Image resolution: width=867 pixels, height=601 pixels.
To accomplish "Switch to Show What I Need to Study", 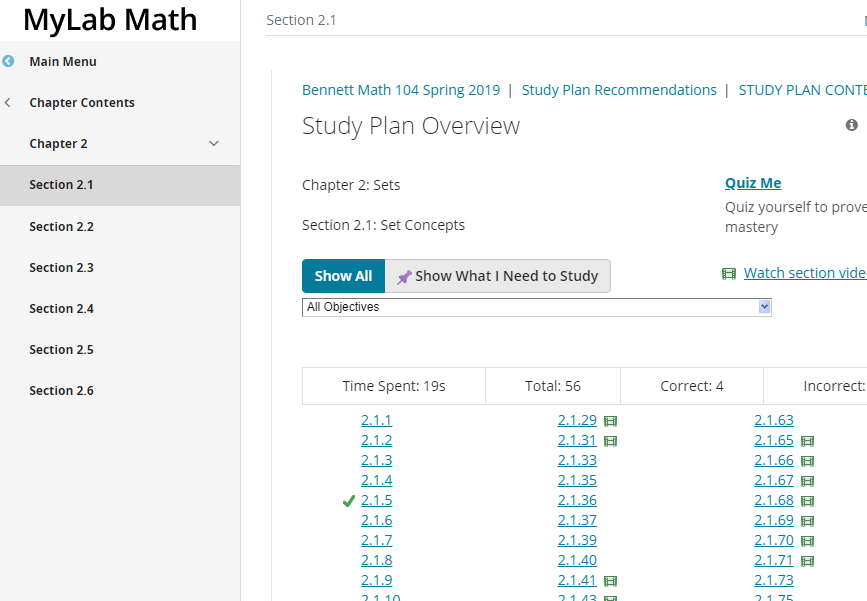I will point(498,276).
